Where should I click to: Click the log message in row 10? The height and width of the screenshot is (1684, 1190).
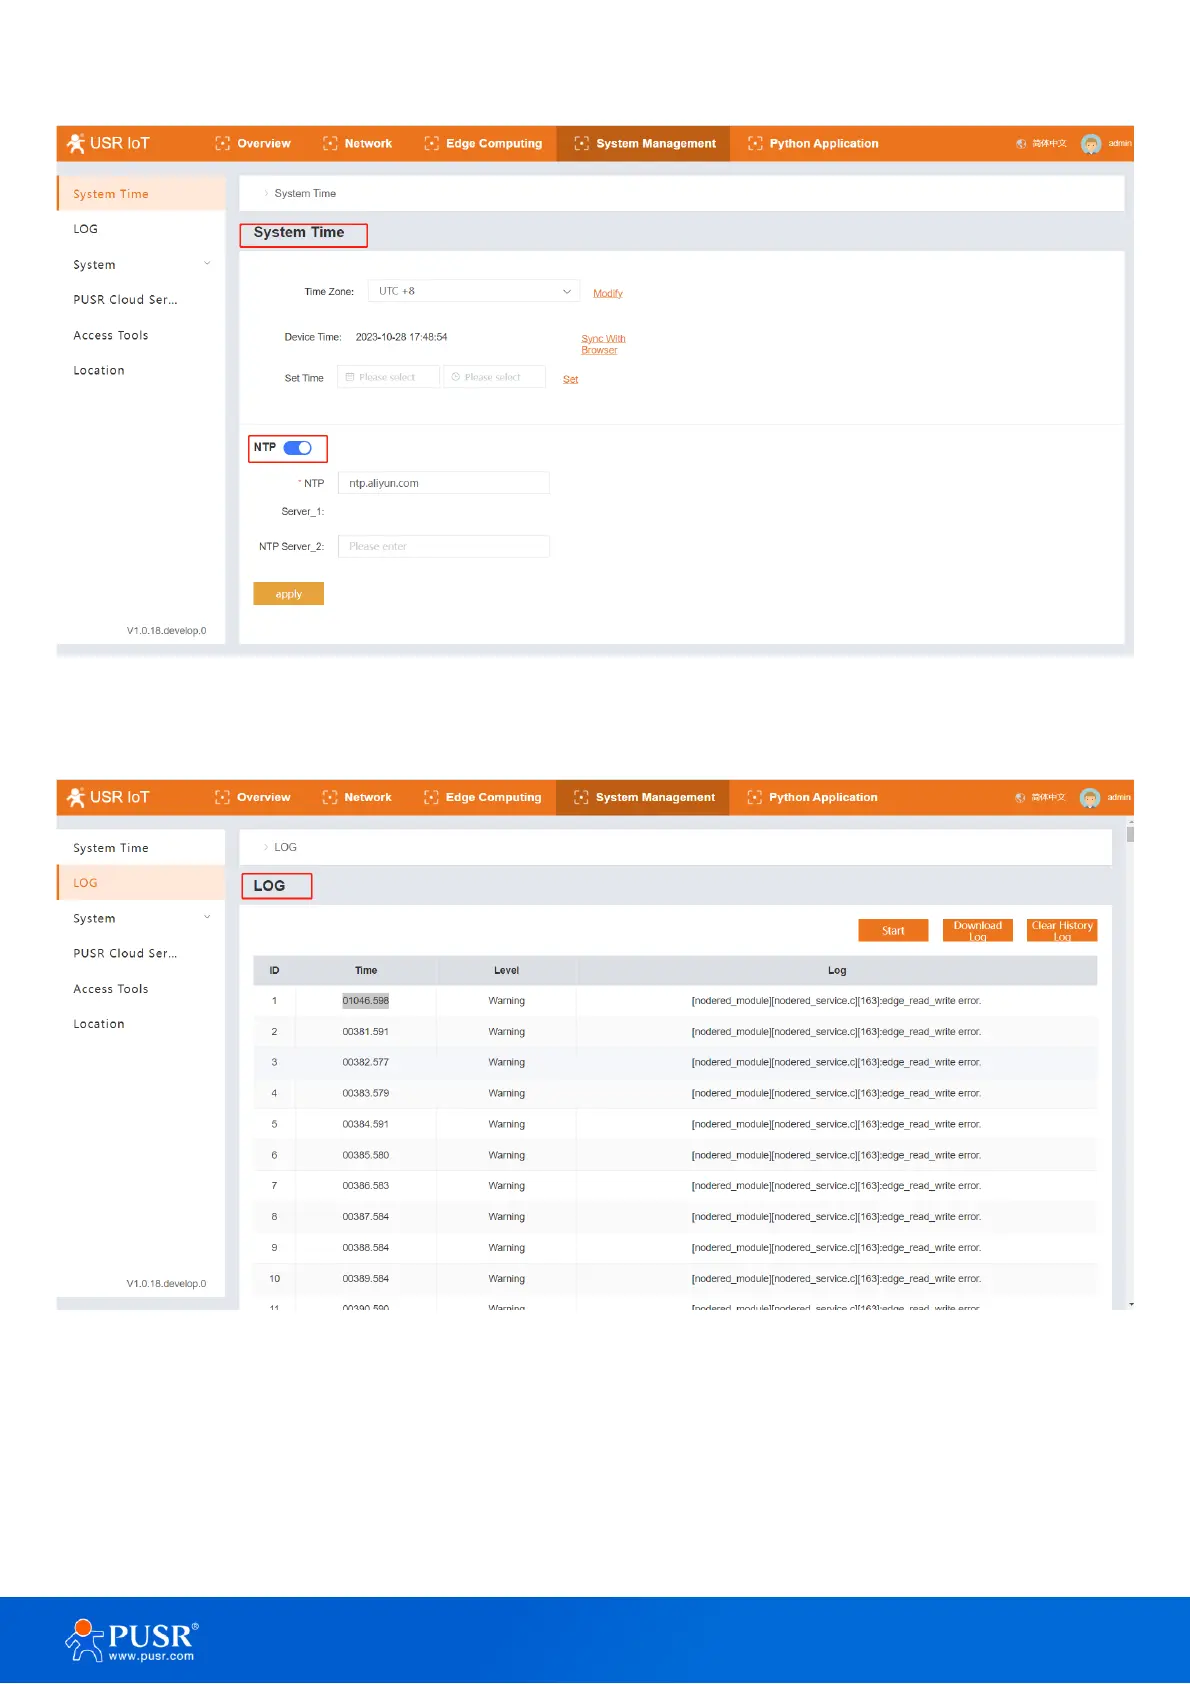click(836, 1279)
